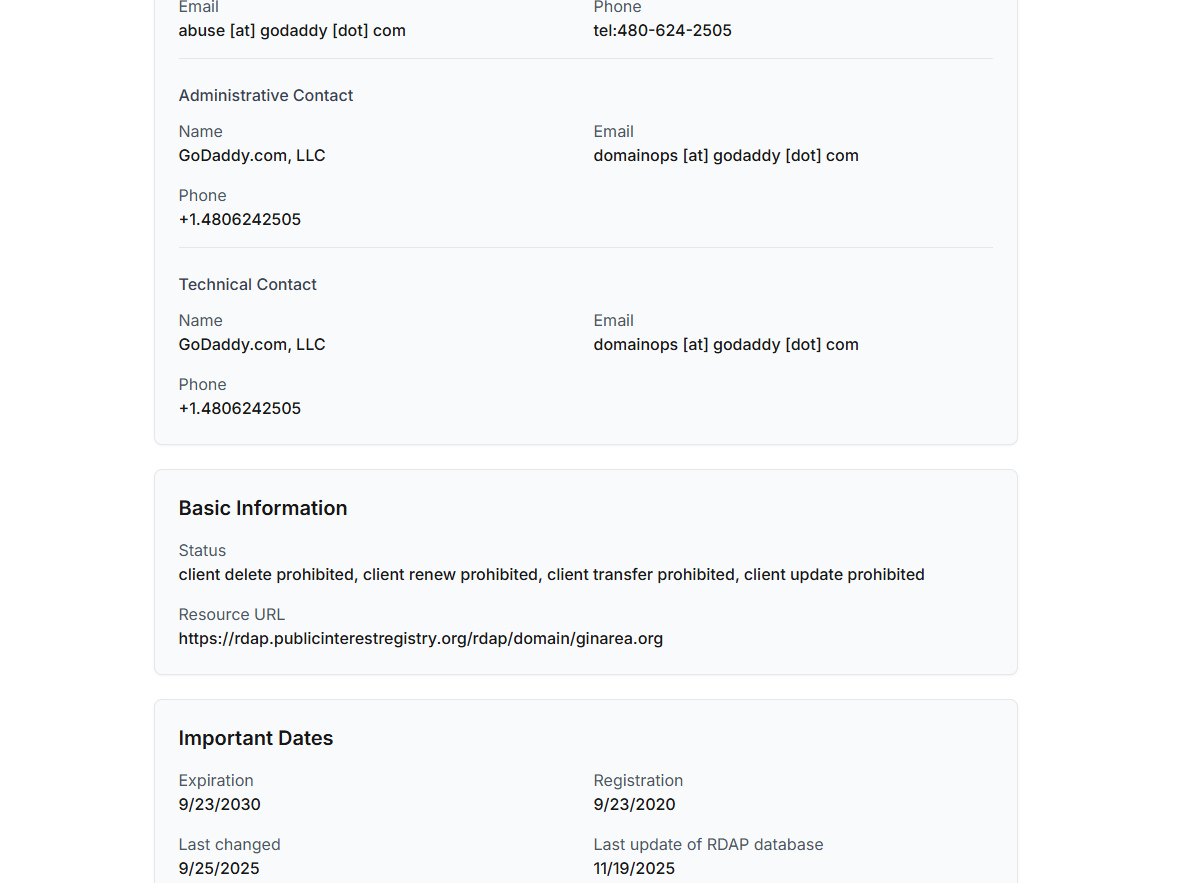The height and width of the screenshot is (883, 1184).
Task: Click the RDAP database update date 11/19/2025
Action: (634, 868)
